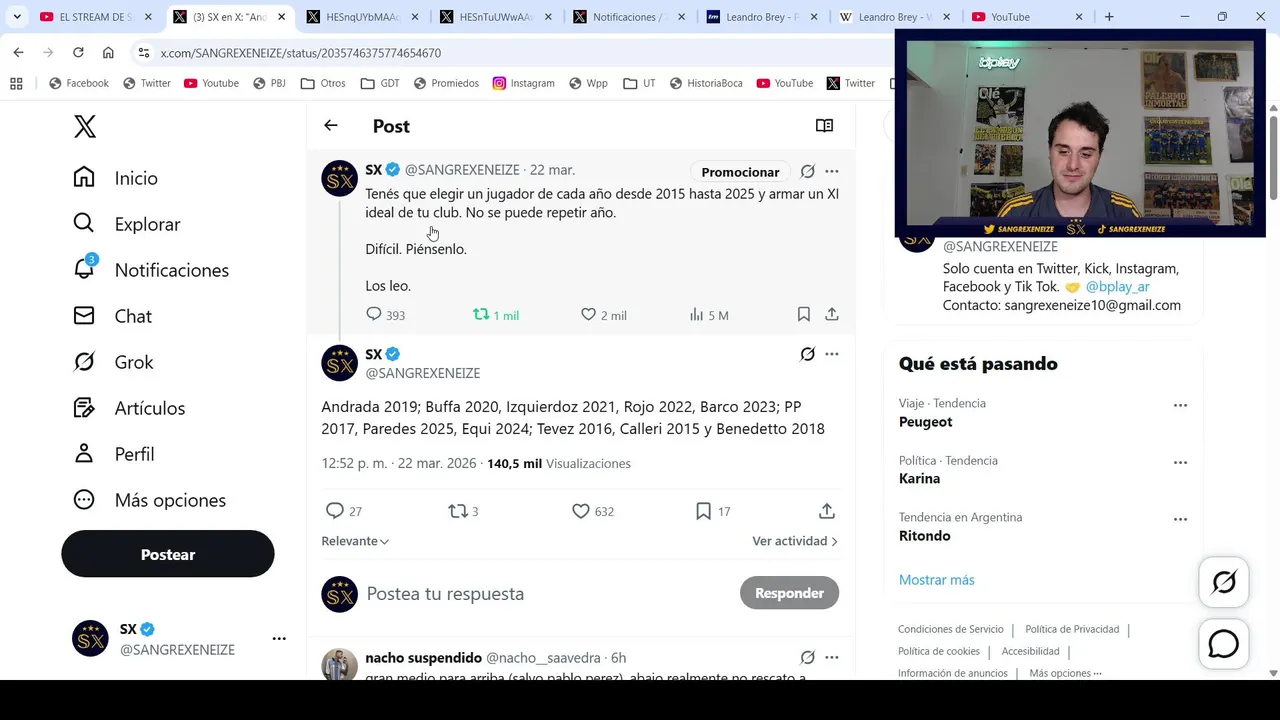Viewport: 1280px width, 720px height.
Task: Open Grok in the sidebar
Action: (x=113, y=362)
